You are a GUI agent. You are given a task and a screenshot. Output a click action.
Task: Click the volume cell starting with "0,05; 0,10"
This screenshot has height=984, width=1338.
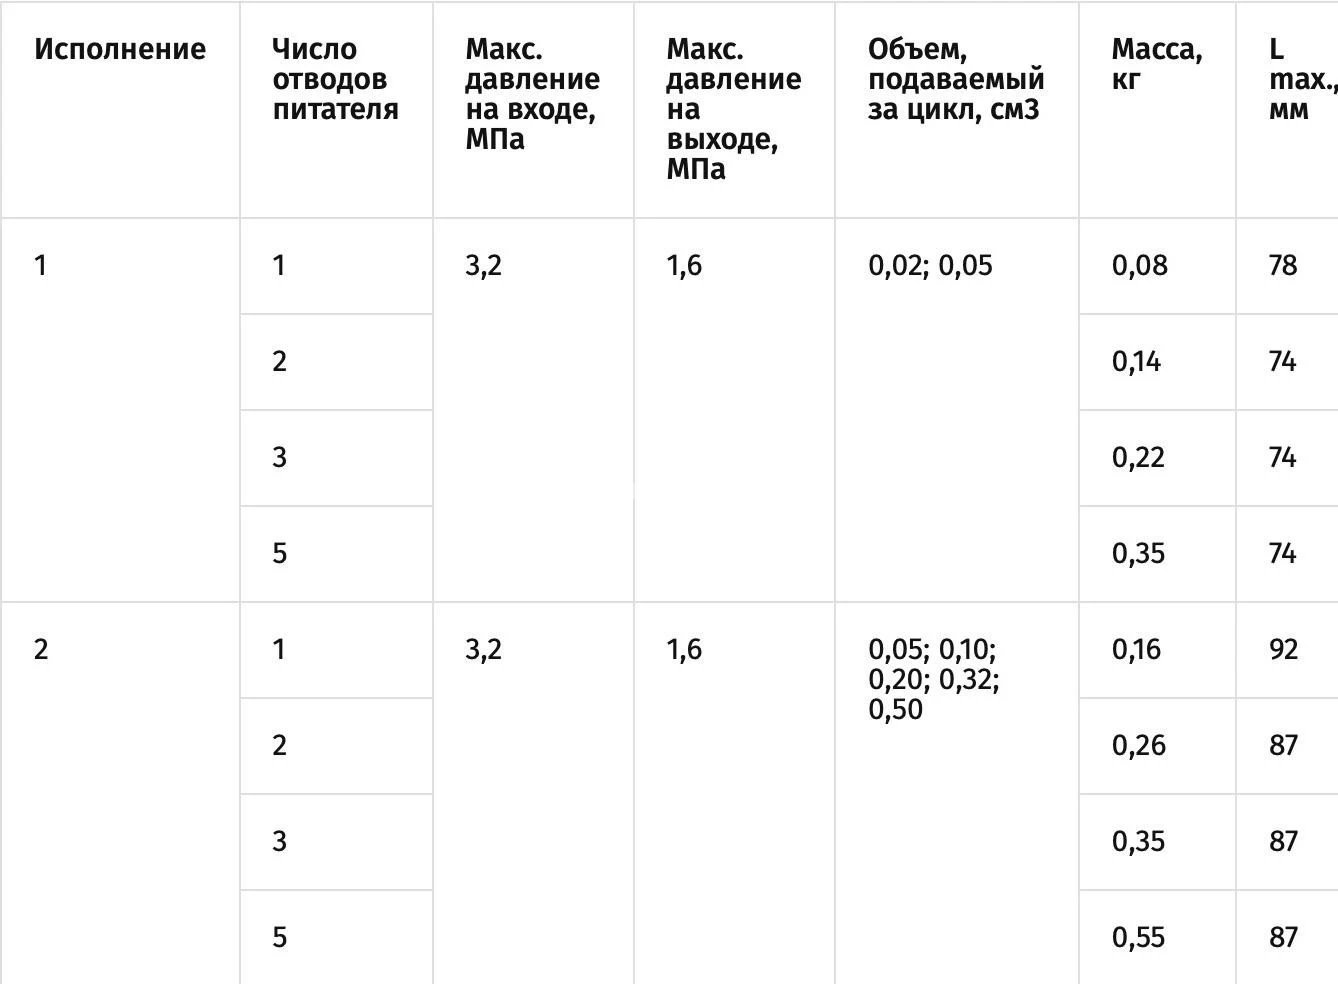coord(933,679)
